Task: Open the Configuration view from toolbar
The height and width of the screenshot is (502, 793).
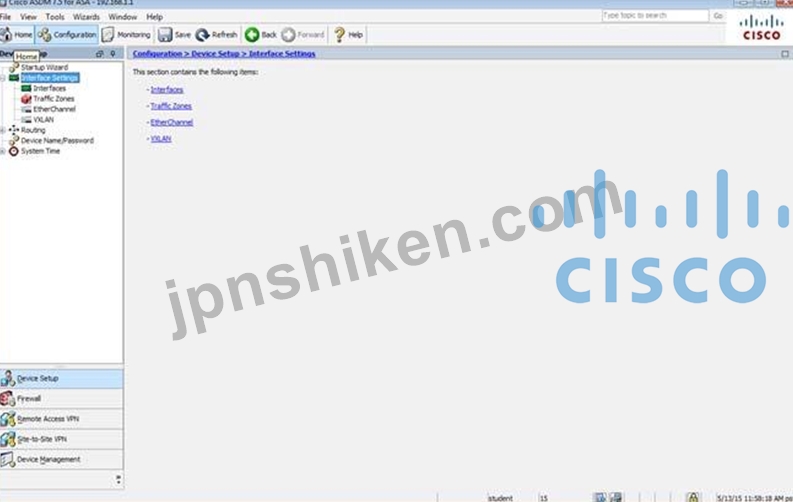Action: tap(67, 35)
